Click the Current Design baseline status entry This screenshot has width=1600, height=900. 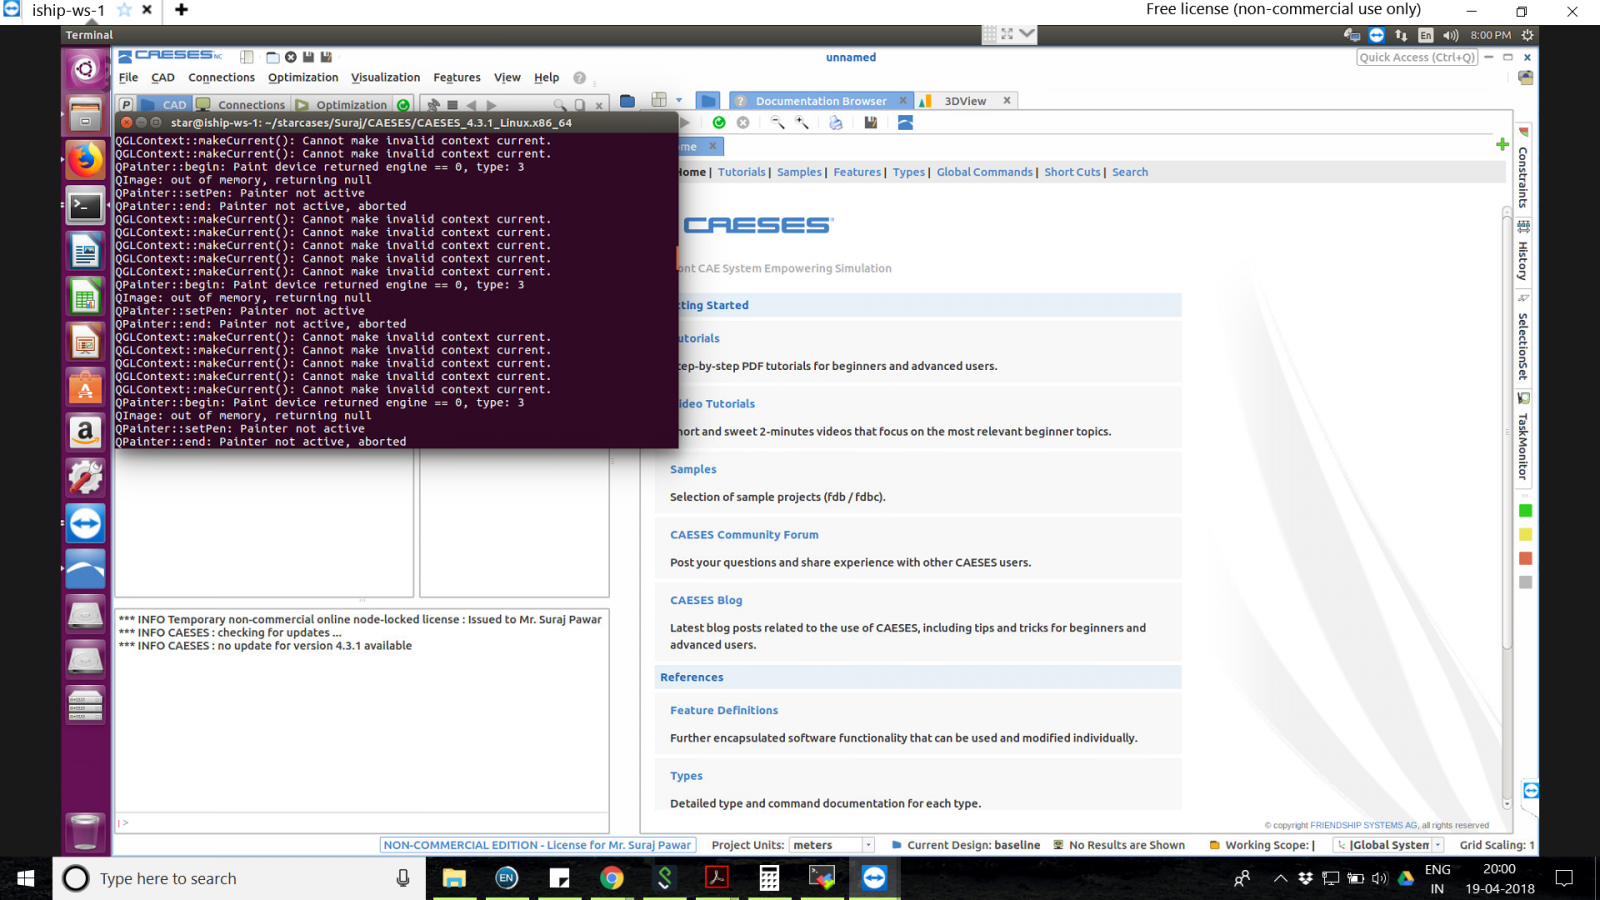click(x=965, y=845)
